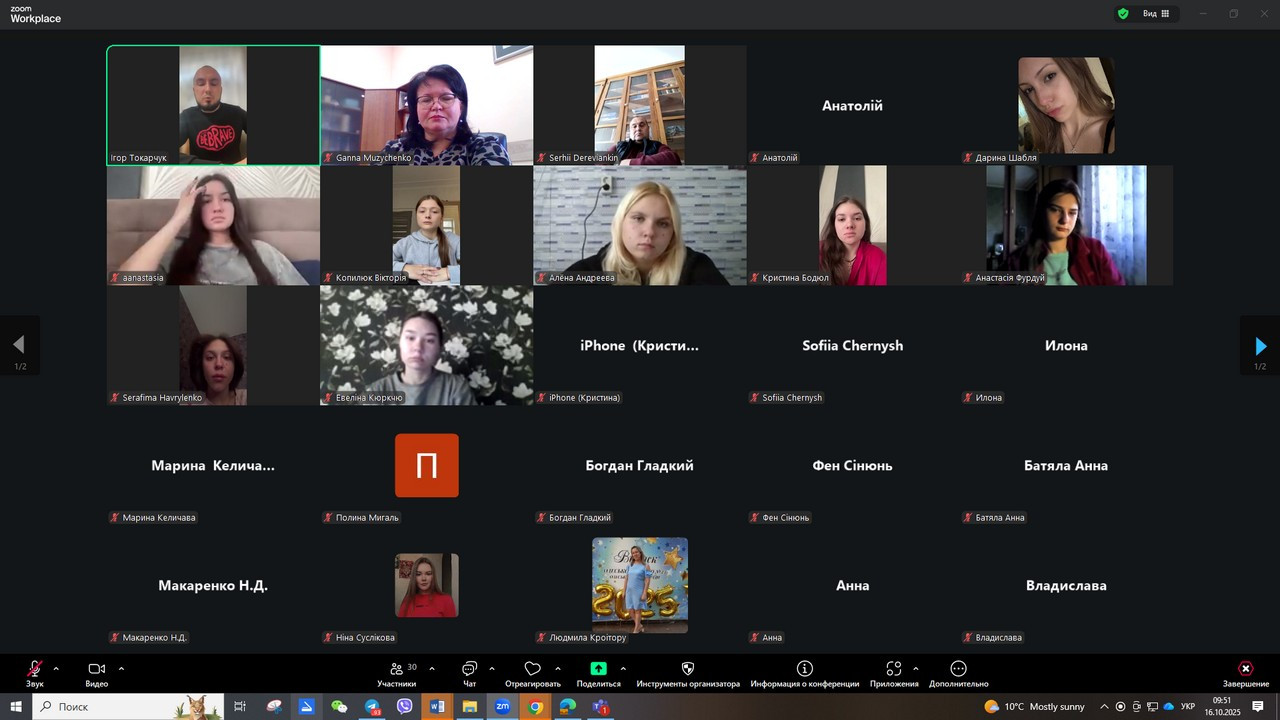Viewport: 1280px width, 720px height.
Task: Open the Участники participants panel
Action: tap(397, 673)
